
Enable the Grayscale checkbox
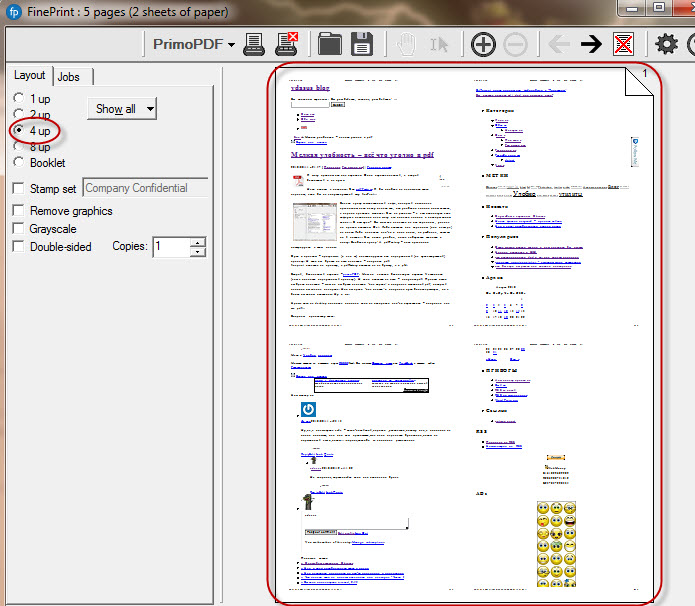coord(19,229)
